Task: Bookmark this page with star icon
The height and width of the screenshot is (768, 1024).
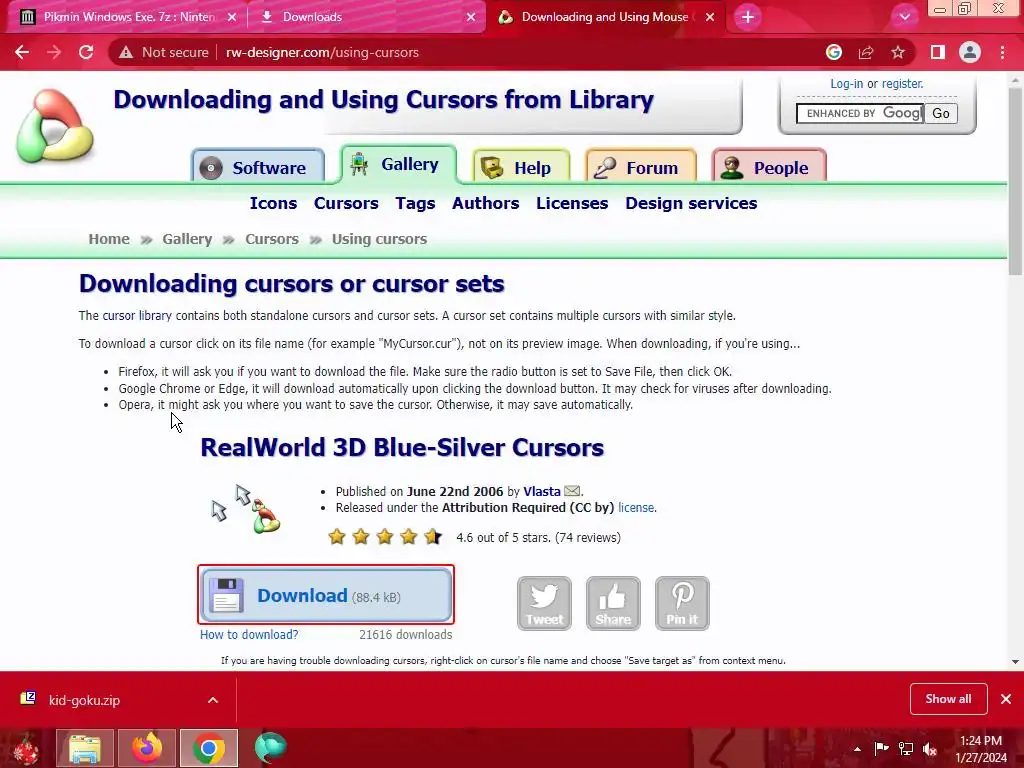Action: pyautogui.click(x=898, y=52)
